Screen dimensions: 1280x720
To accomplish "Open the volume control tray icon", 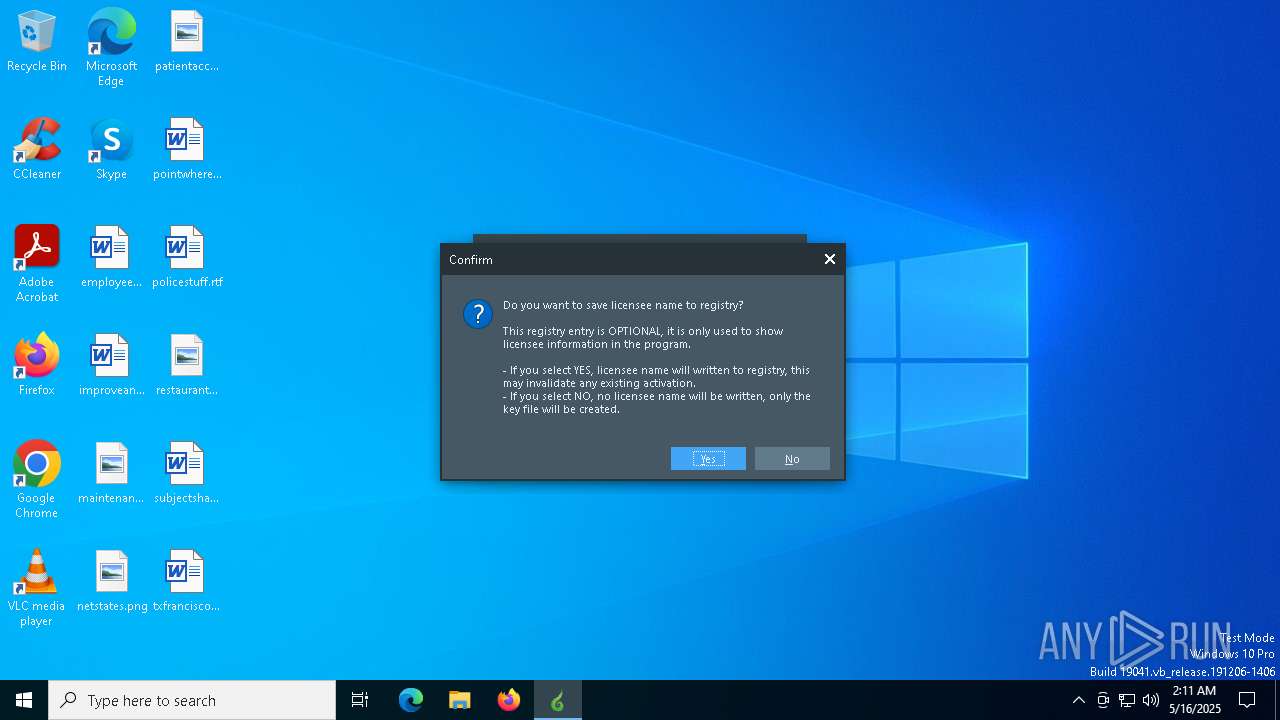I will [1151, 700].
